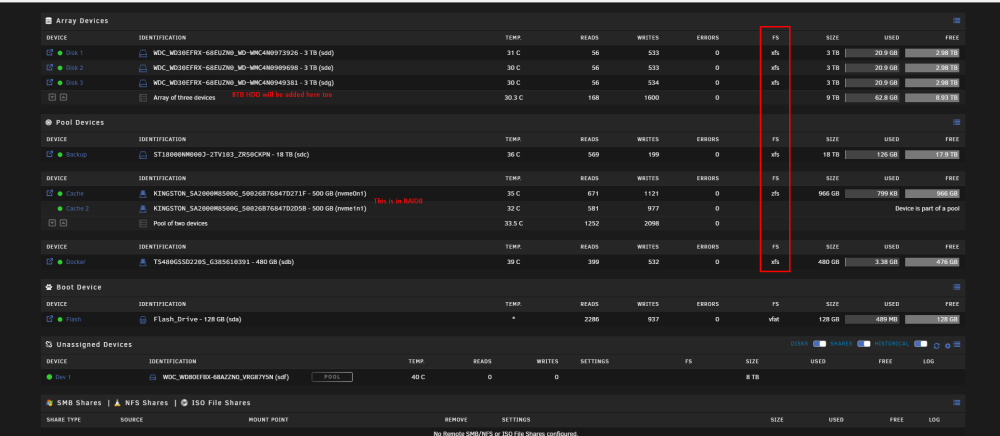The image size is (1000, 436).
Task: Click Cache NVMe drive icon
Action: click(143, 193)
